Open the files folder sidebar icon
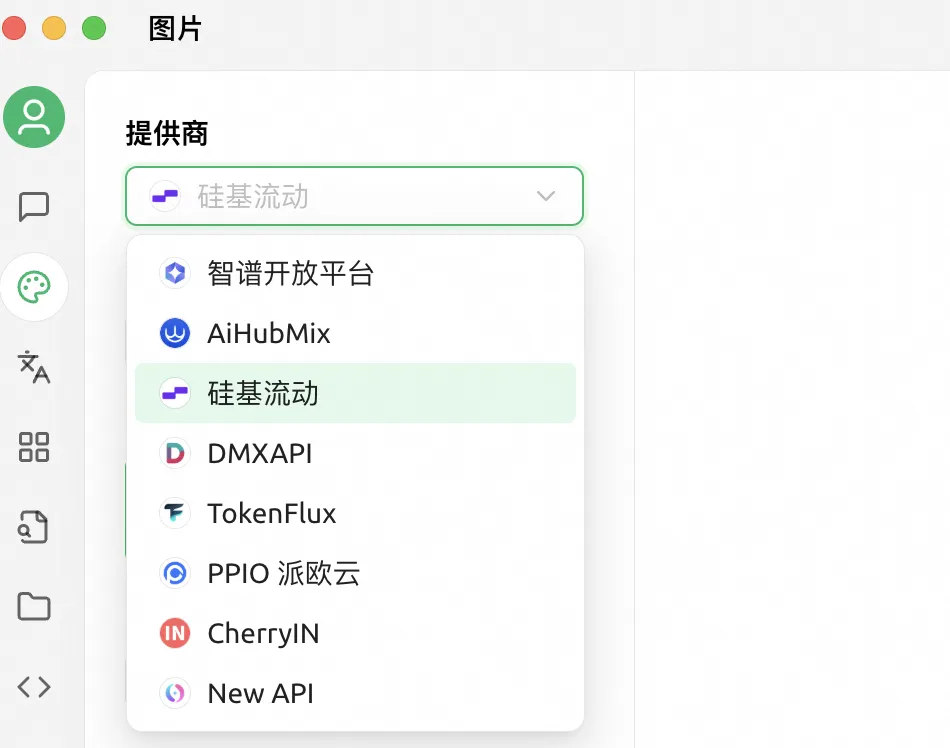Viewport: 950px width, 748px height. point(34,606)
